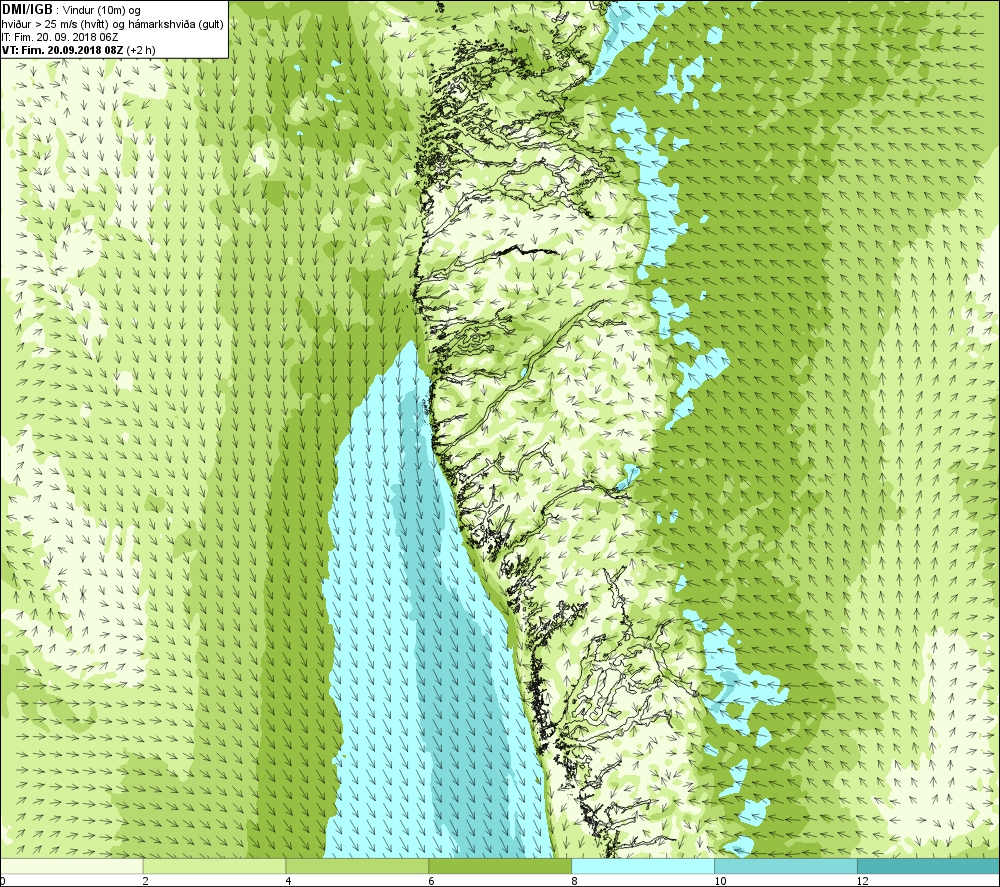The width and height of the screenshot is (1000, 887).
Task: Click the 12+ m/s teal legend swatch
Action: click(929, 866)
